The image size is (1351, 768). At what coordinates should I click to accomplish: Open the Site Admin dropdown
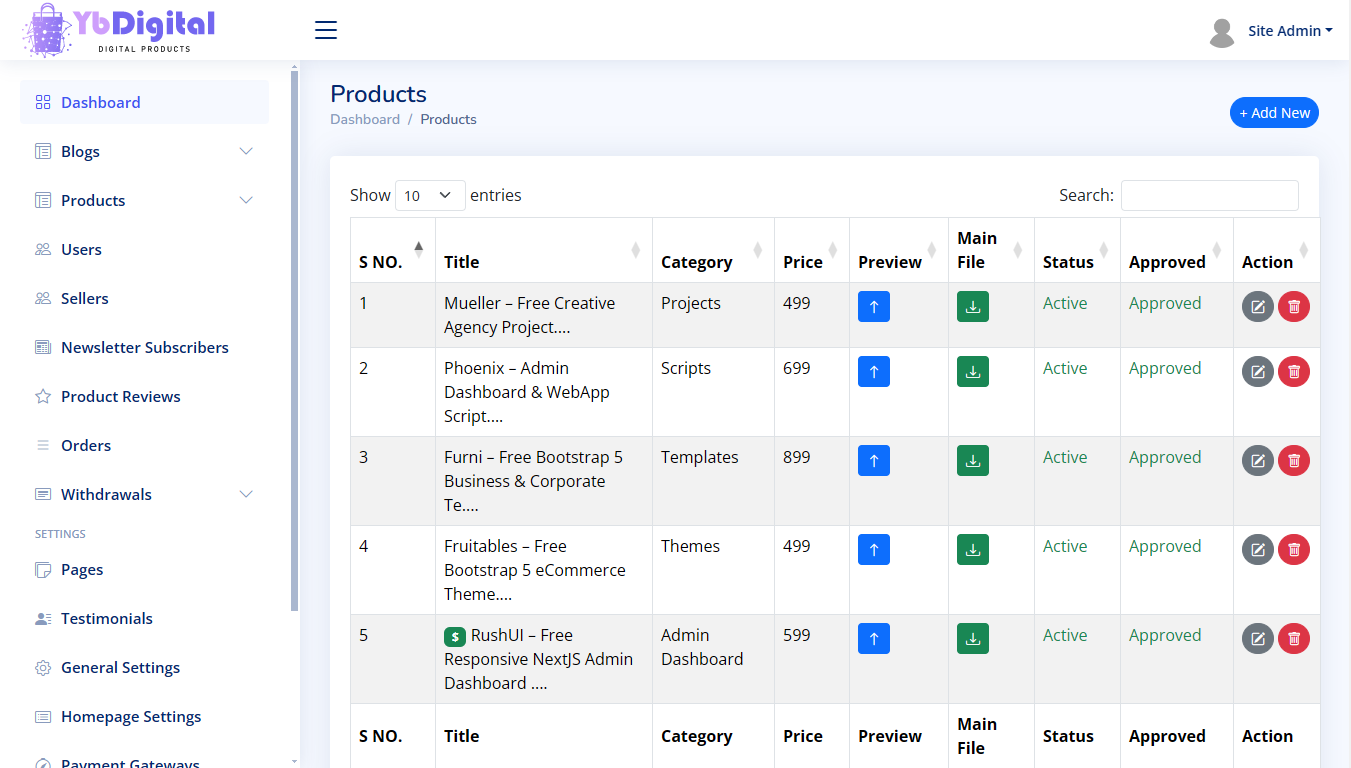(x=1290, y=31)
